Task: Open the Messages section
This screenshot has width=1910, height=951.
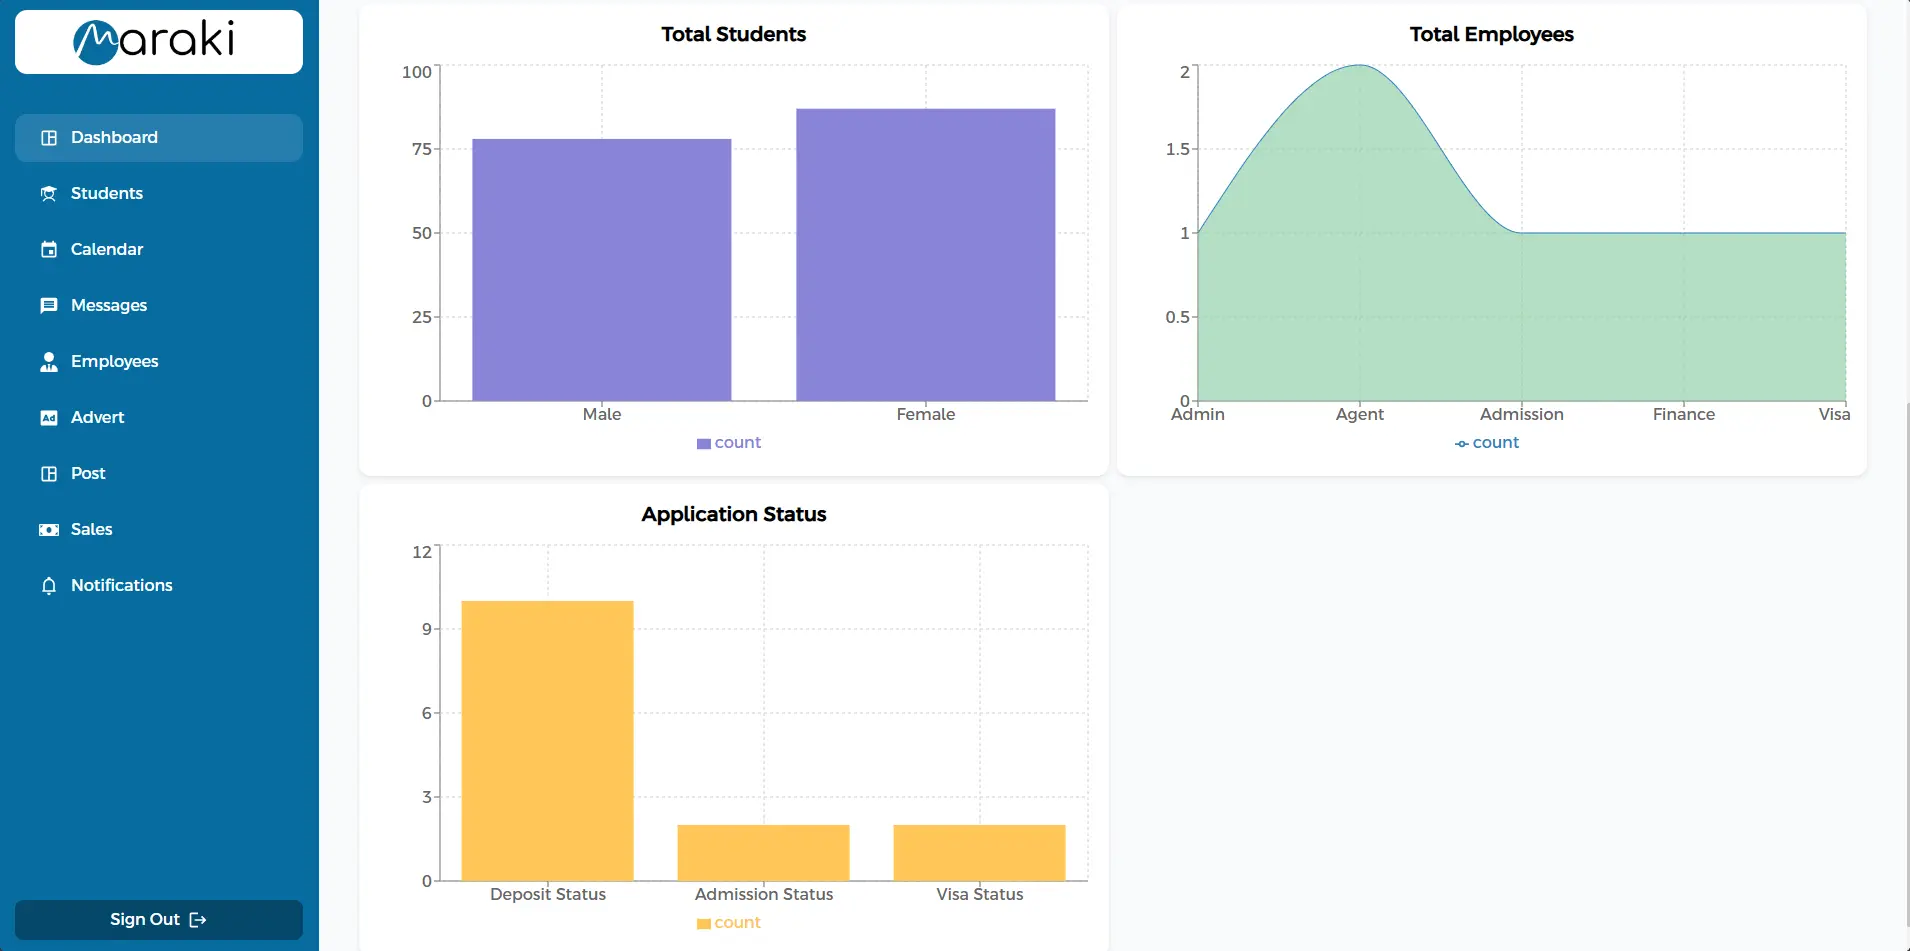Action: click(108, 306)
